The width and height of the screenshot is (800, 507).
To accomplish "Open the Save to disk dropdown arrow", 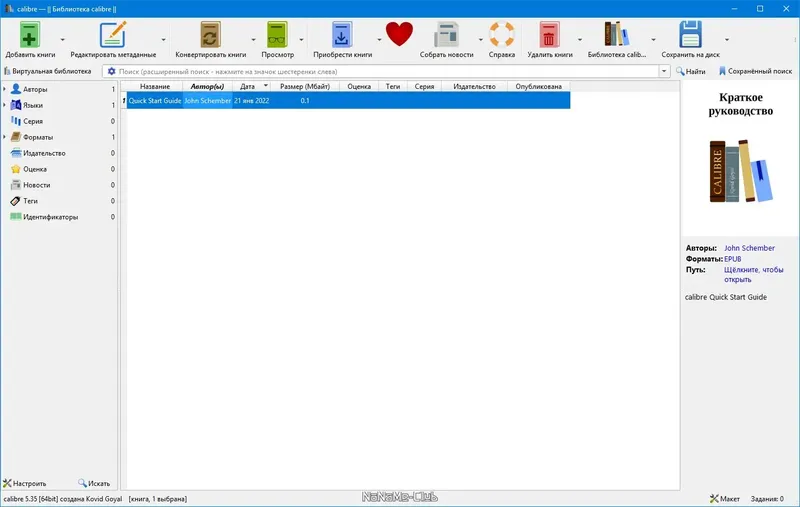I will [x=727, y=40].
